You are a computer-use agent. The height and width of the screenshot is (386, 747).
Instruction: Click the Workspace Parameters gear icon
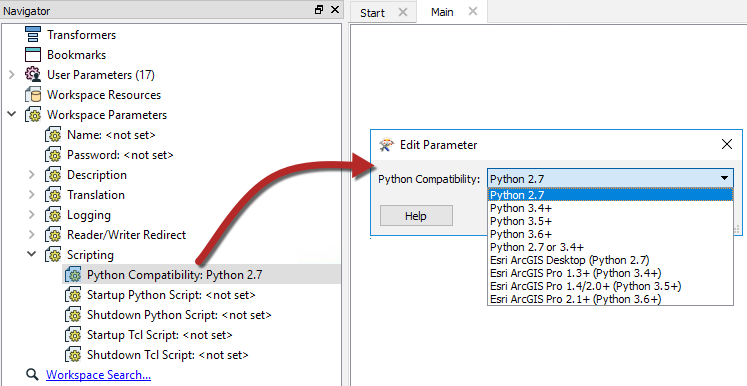point(33,115)
